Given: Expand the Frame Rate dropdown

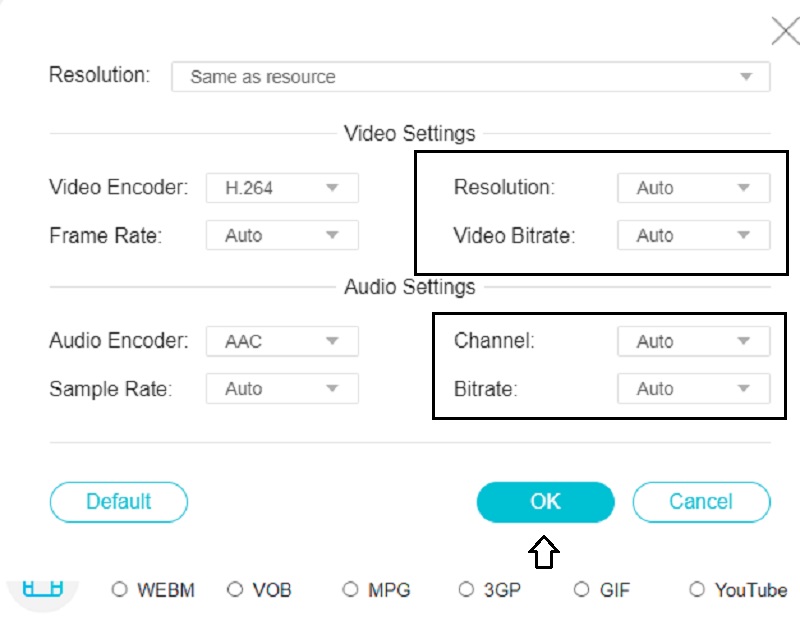Looking at the screenshot, I should [x=281, y=235].
